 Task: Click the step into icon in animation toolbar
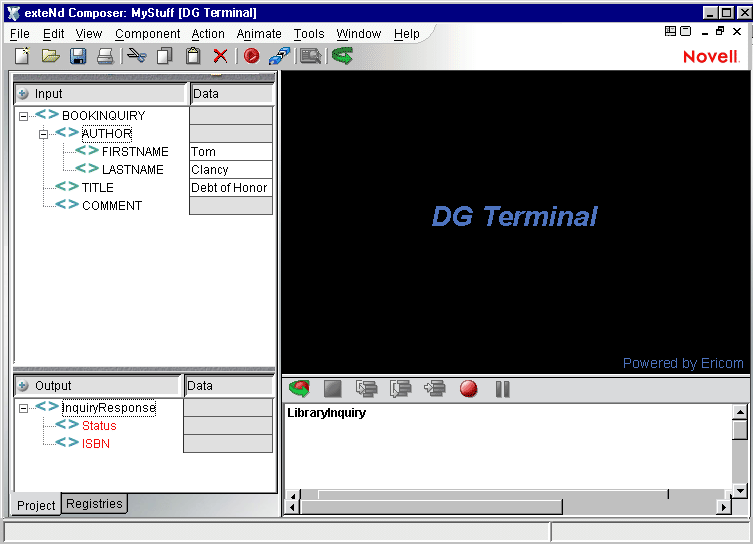(366, 388)
